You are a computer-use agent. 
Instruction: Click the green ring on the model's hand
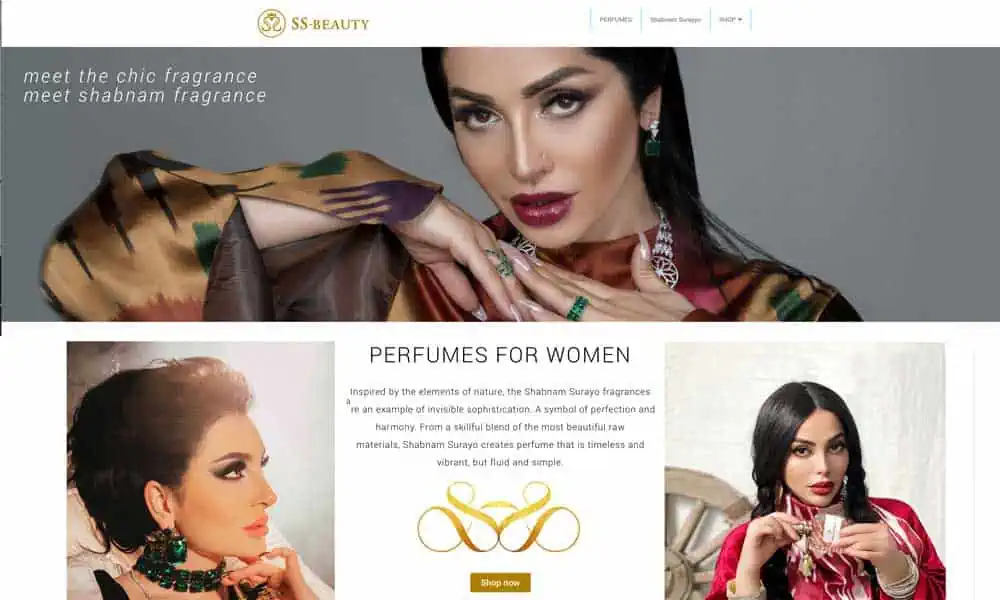pos(577,308)
